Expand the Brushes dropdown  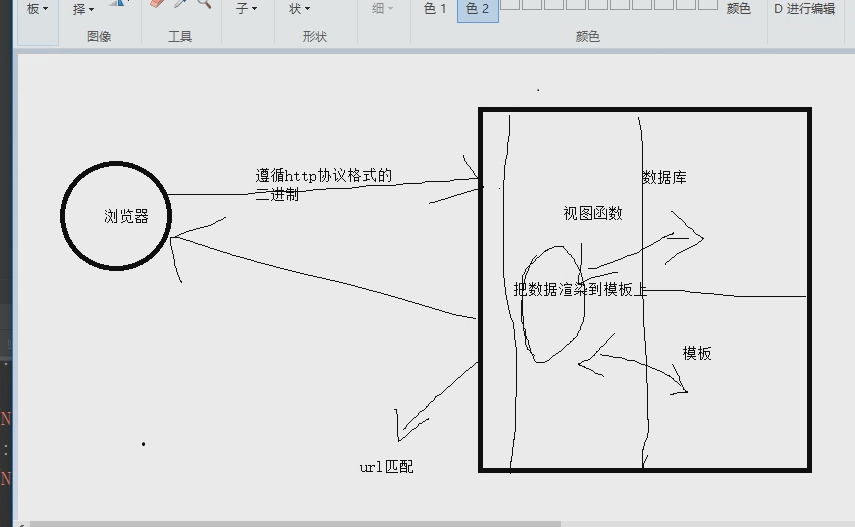(x=246, y=9)
